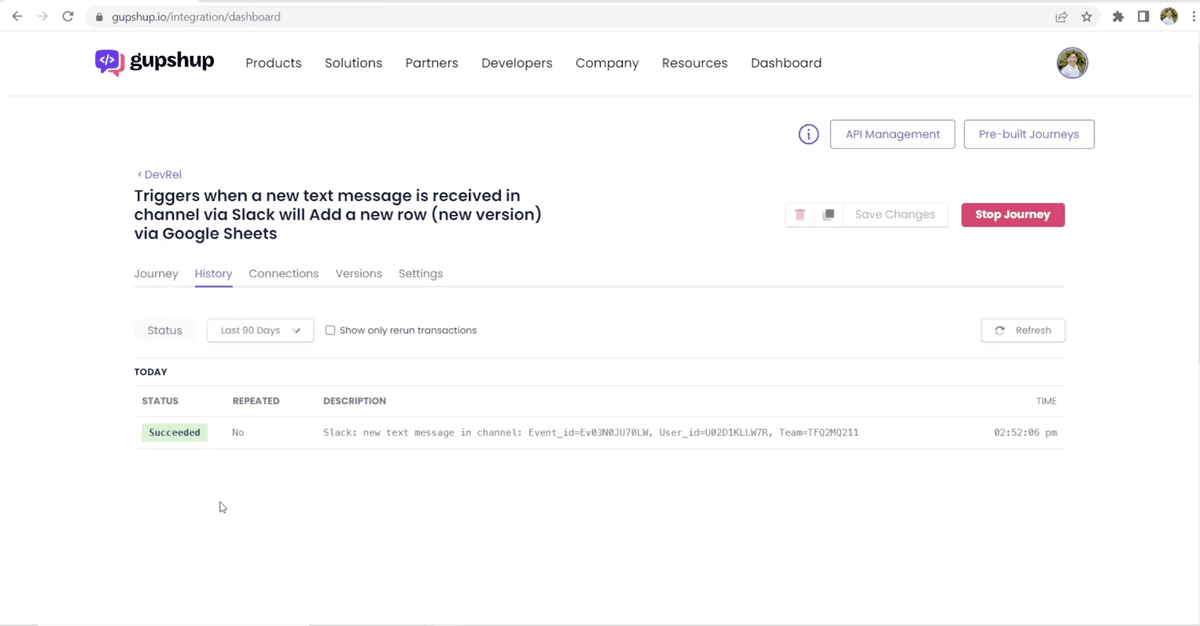Open the Products navigation menu
Image resolution: width=1200 pixels, height=626 pixels.
(273, 63)
